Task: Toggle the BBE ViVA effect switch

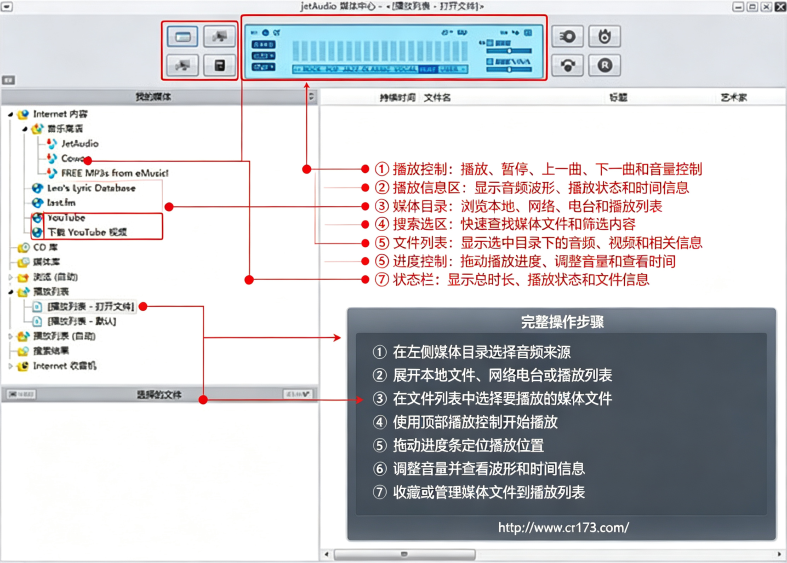Action: [x=490, y=62]
